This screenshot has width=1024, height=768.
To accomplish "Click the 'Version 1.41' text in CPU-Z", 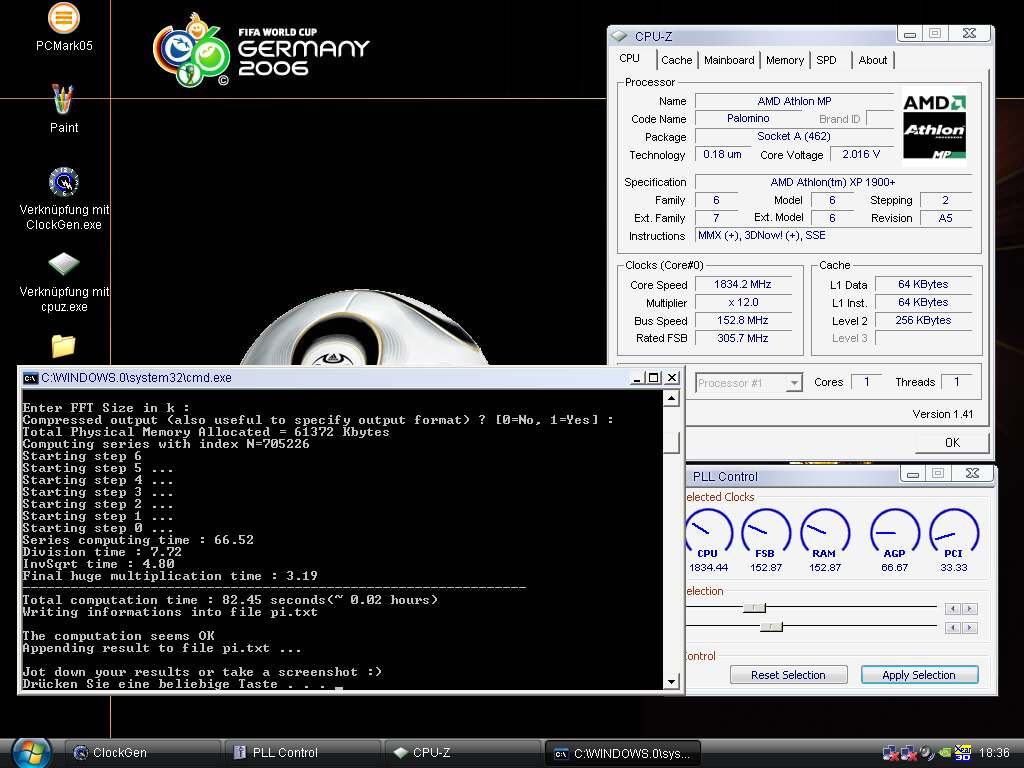I will tap(943, 414).
